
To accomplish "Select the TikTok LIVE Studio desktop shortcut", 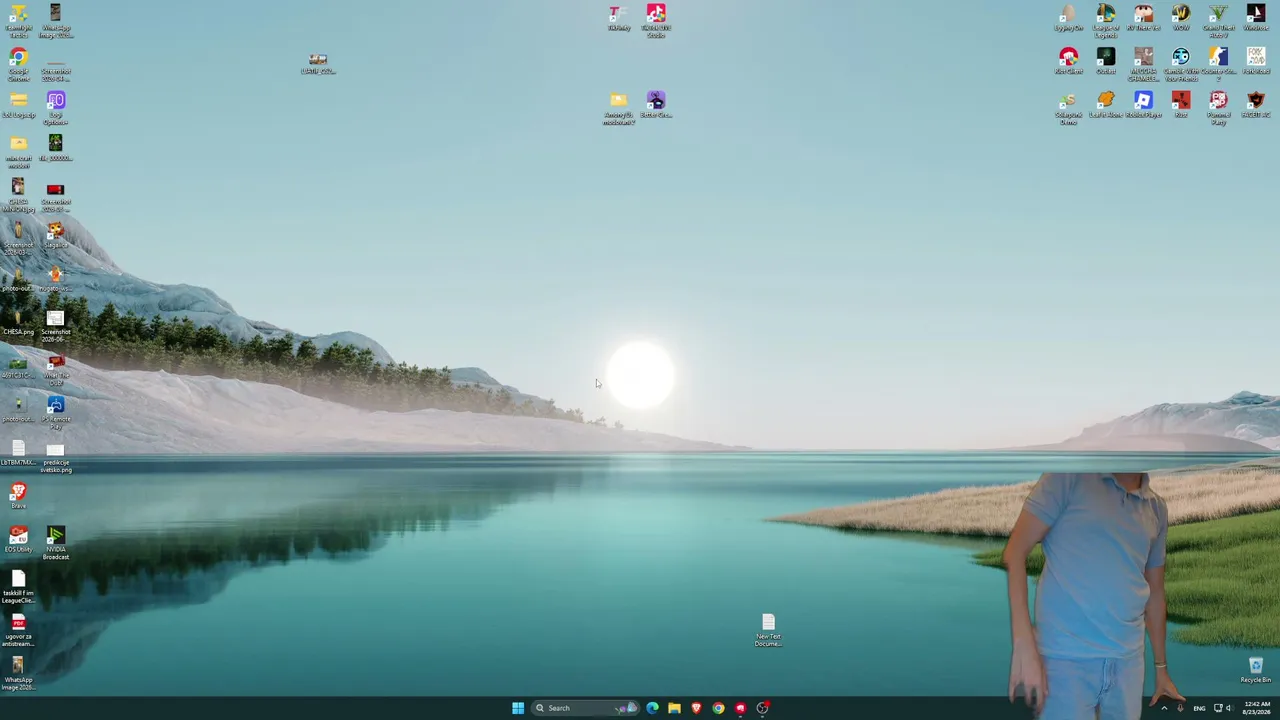I will (656, 21).
